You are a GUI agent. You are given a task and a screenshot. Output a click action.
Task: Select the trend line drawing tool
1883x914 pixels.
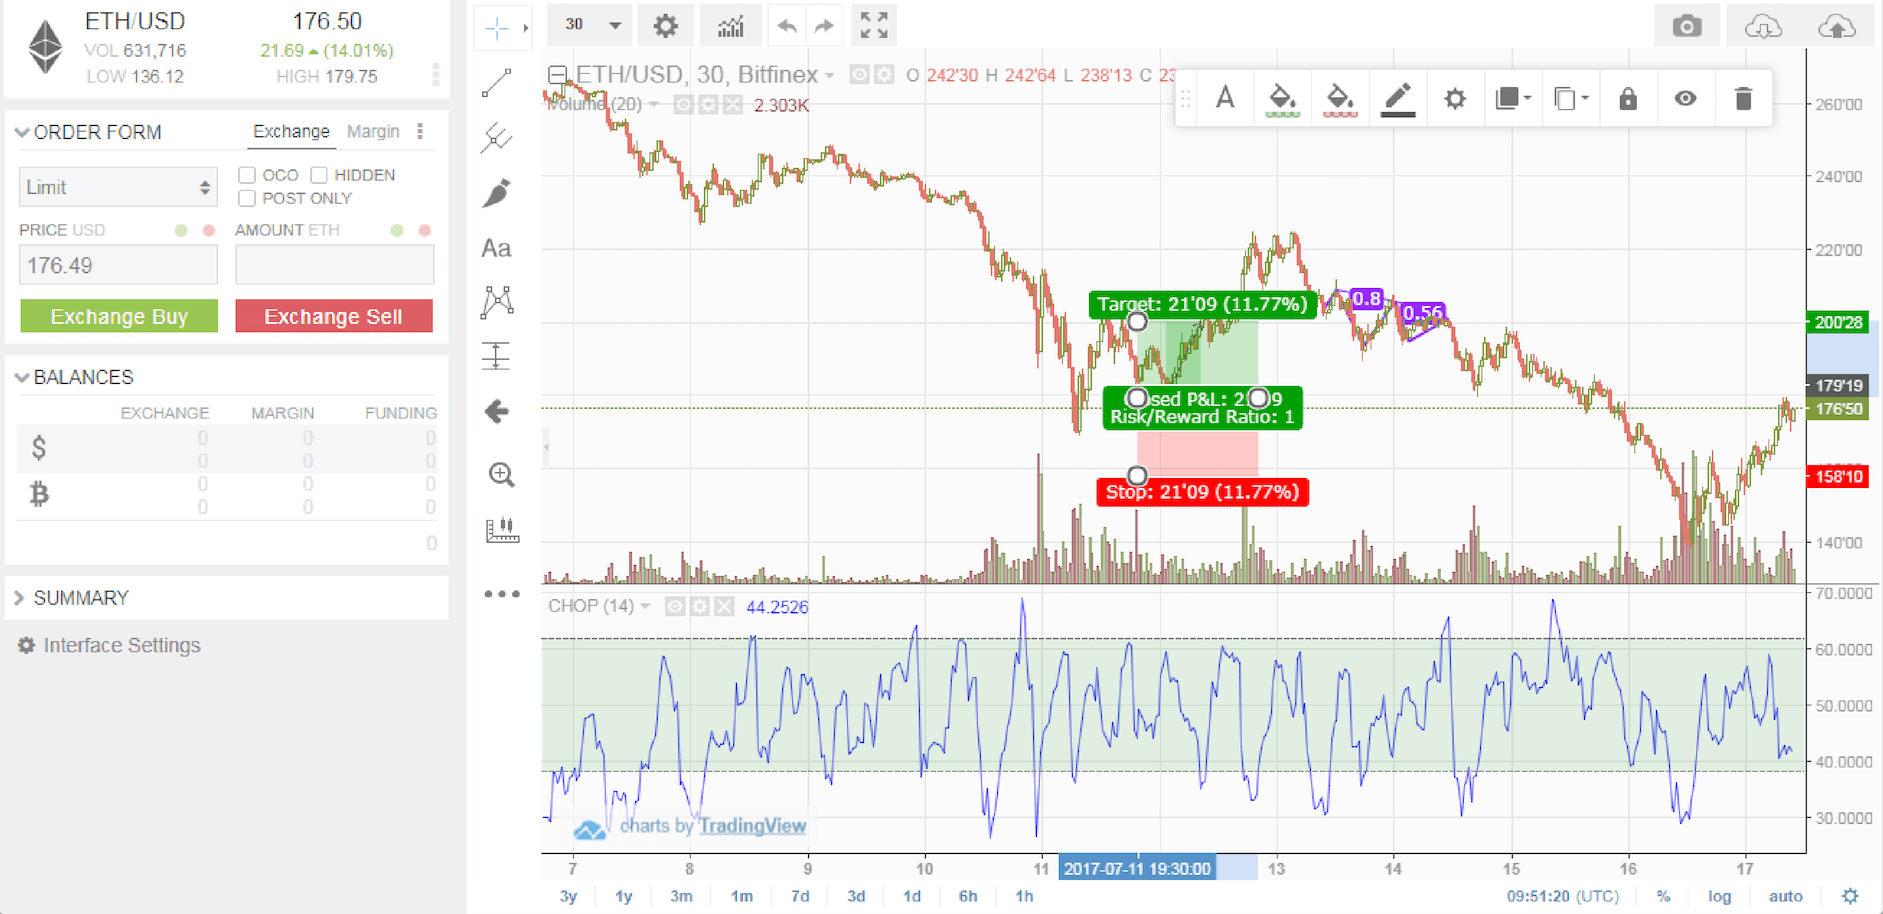[497, 83]
